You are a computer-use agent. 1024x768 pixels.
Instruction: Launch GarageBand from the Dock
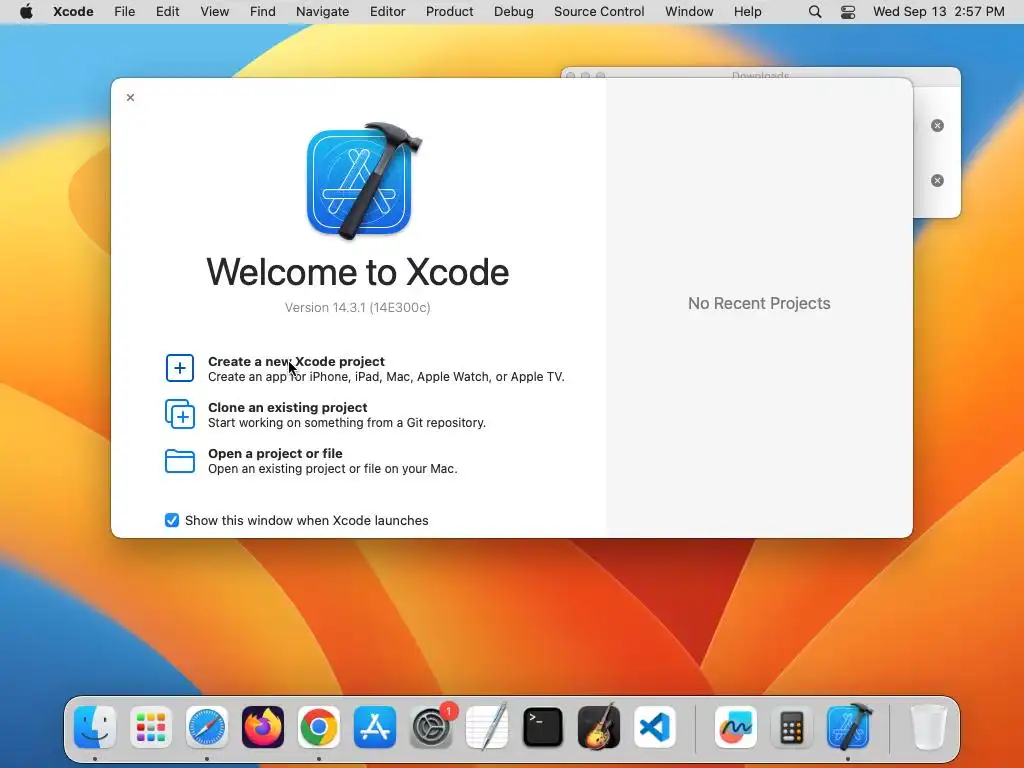(x=599, y=727)
